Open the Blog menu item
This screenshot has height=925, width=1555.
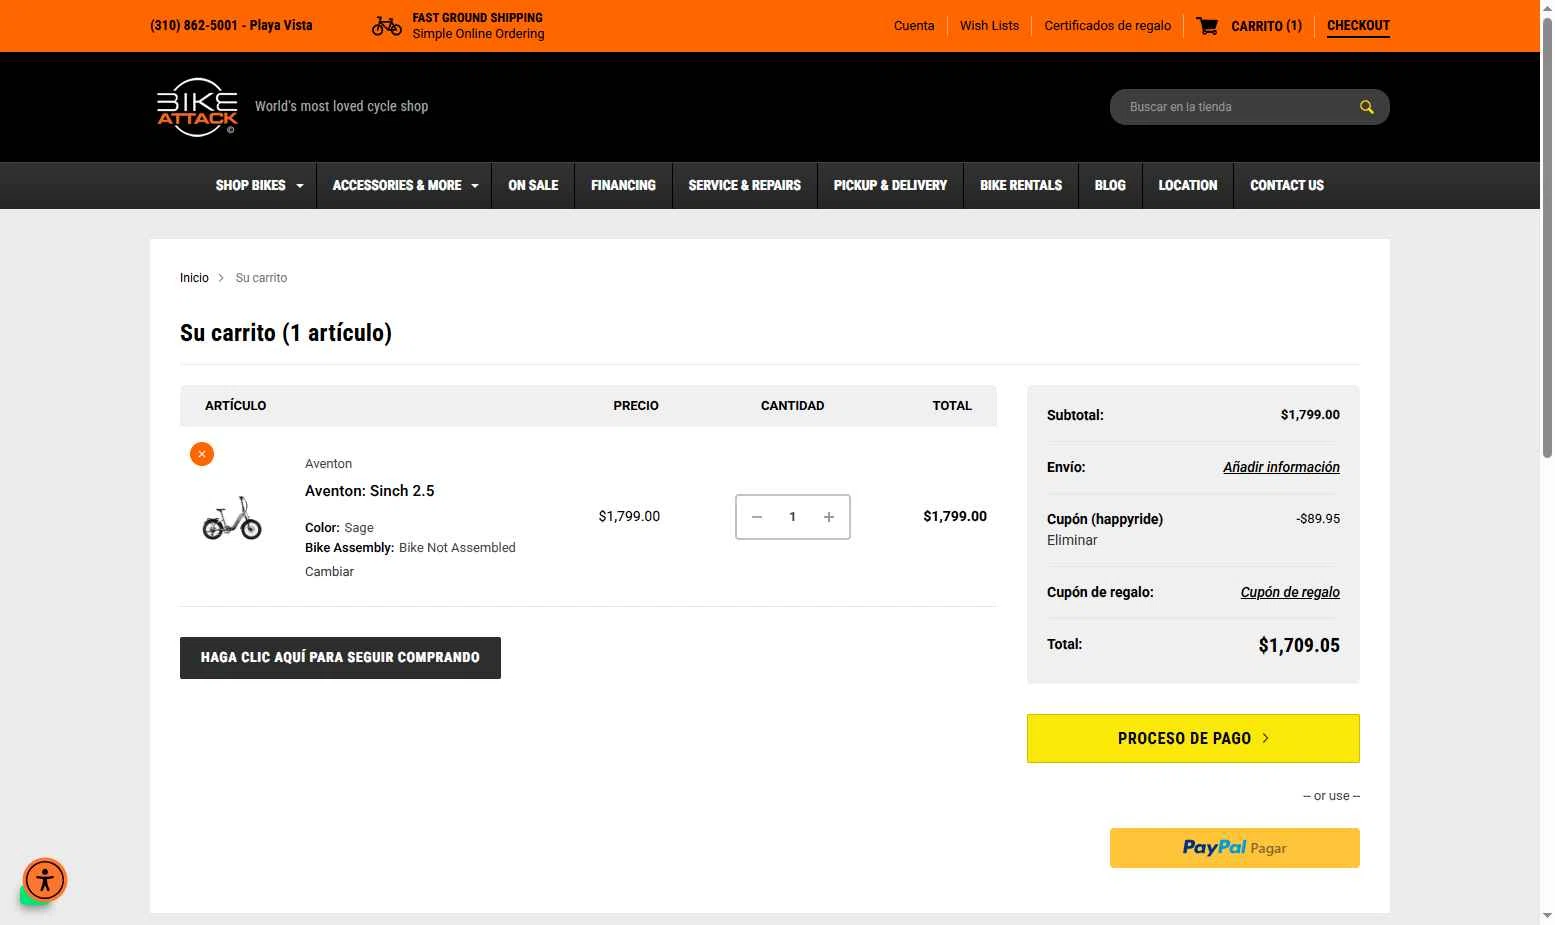click(x=1110, y=185)
